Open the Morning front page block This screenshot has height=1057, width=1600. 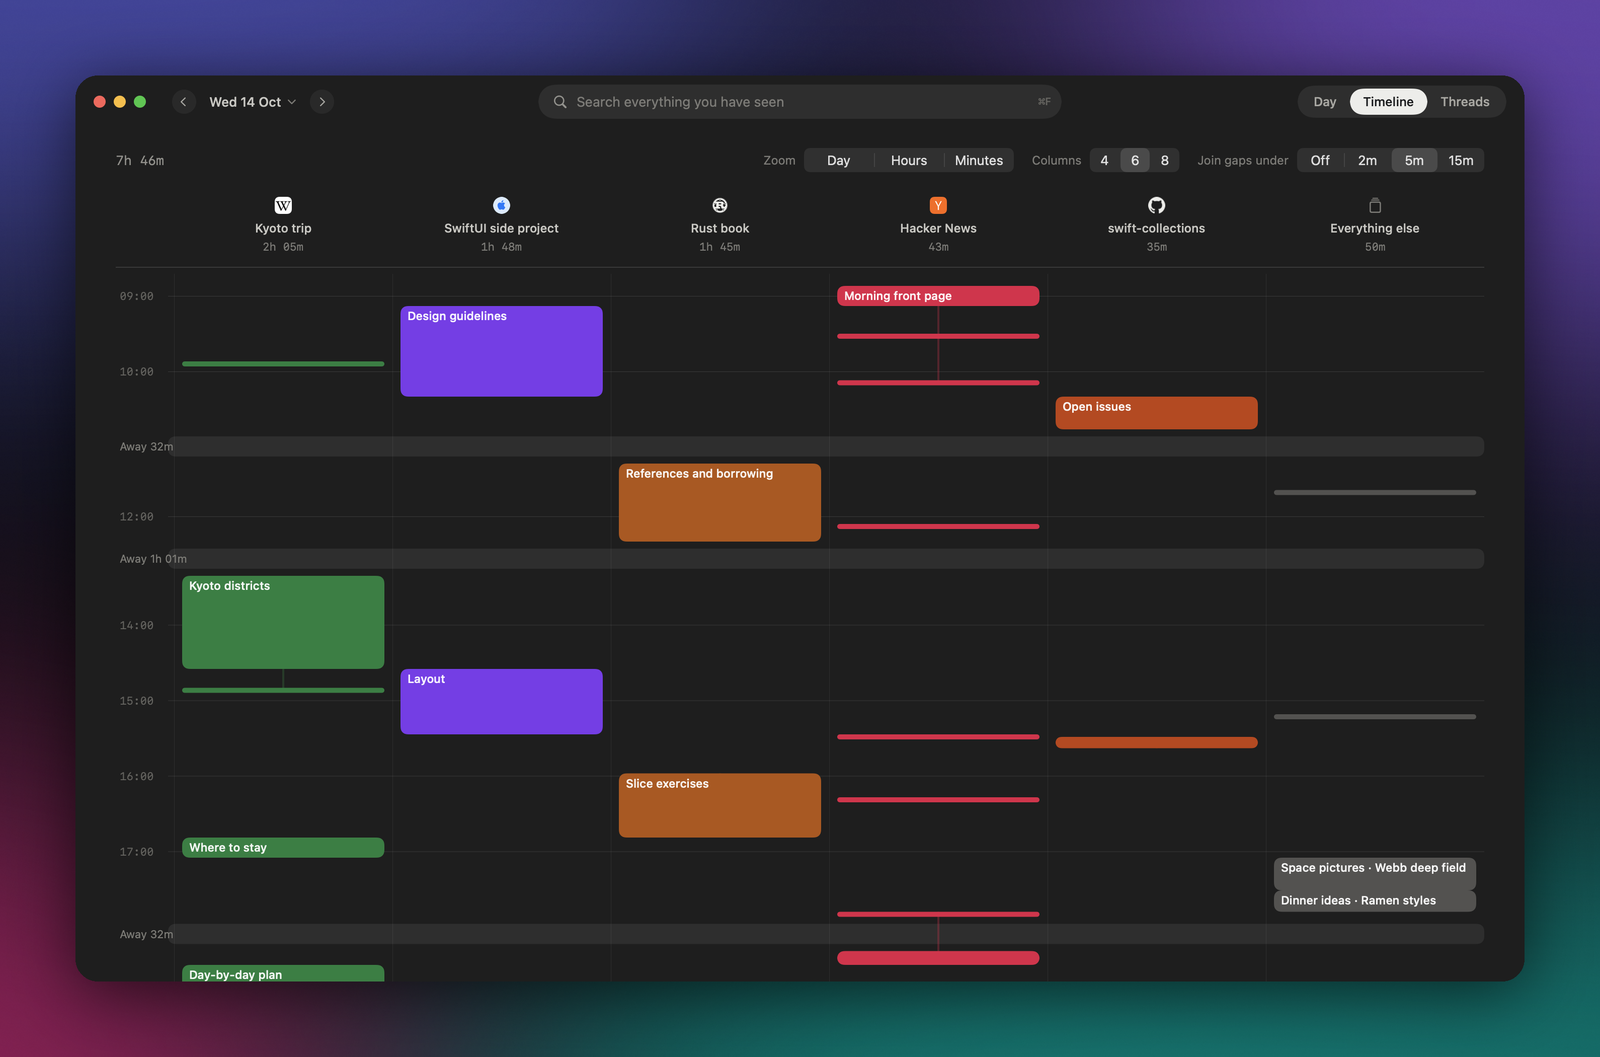[938, 296]
